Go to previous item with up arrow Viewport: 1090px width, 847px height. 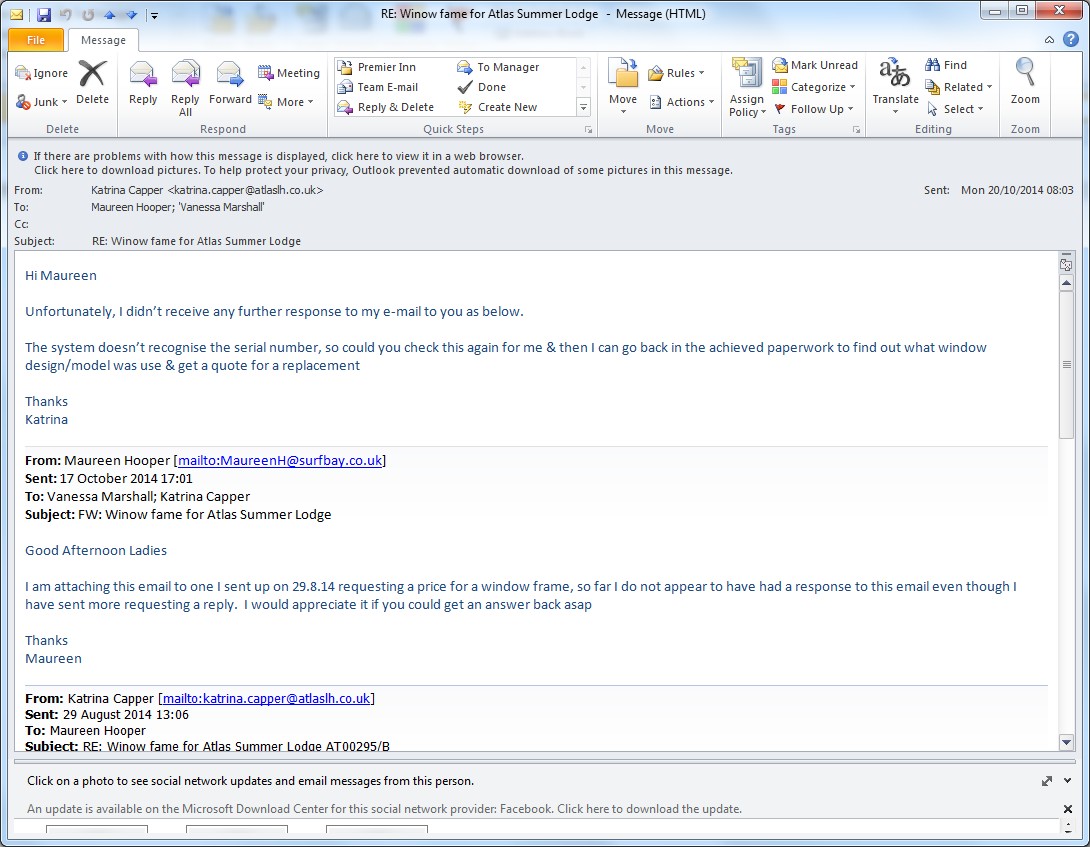click(109, 15)
